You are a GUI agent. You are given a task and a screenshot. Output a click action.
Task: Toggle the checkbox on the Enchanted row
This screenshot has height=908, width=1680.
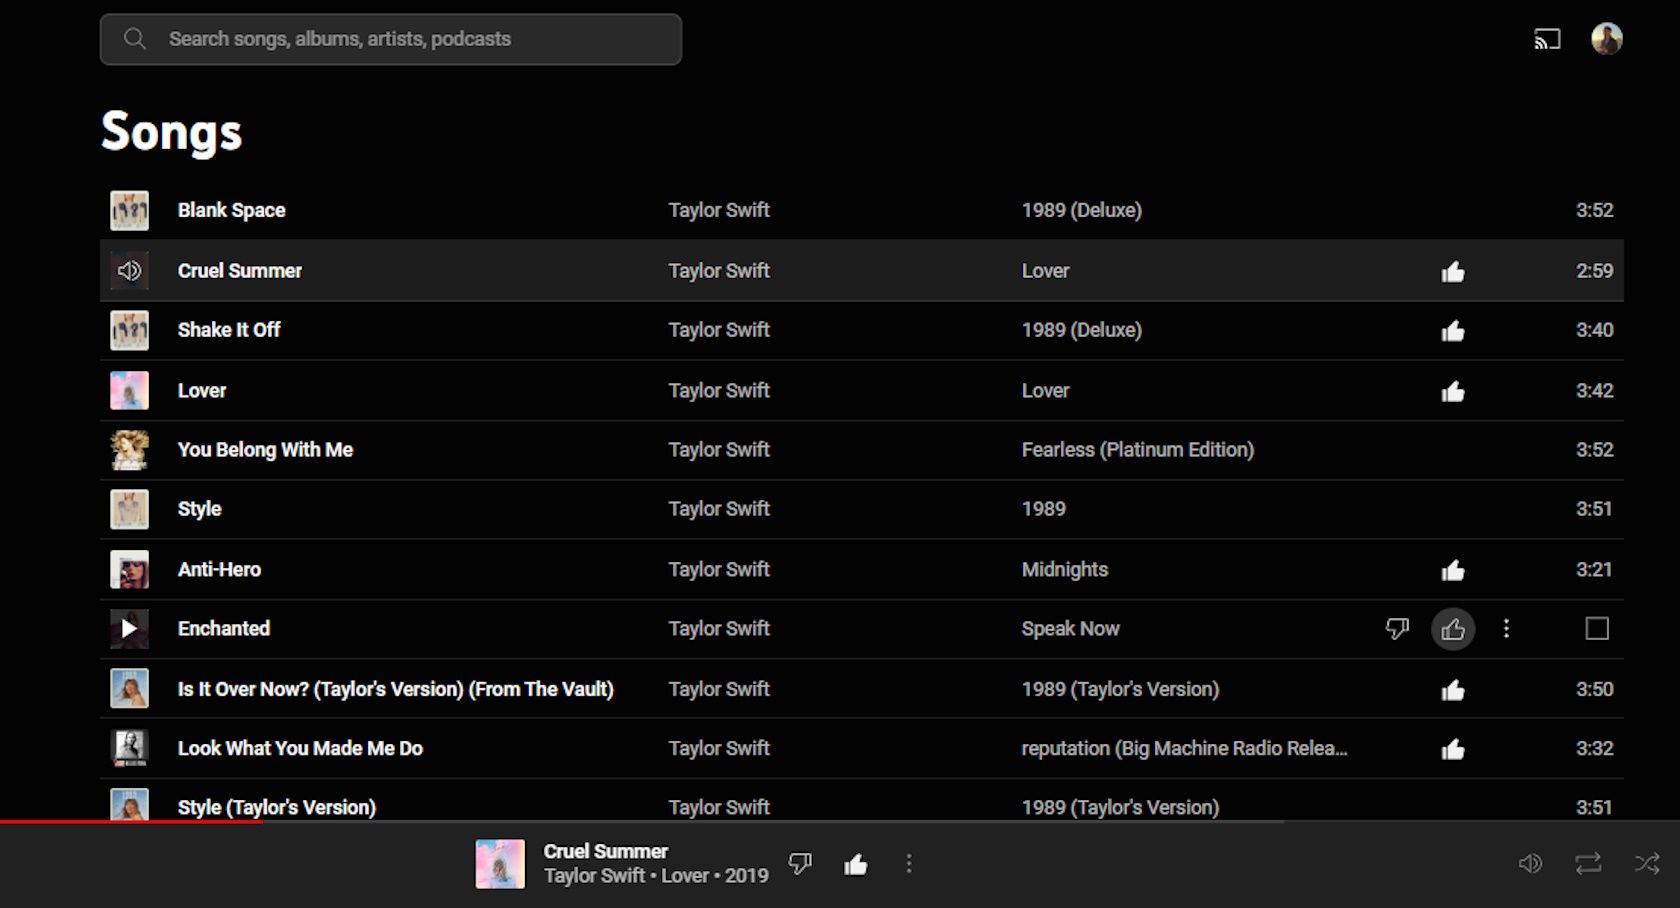point(1596,628)
